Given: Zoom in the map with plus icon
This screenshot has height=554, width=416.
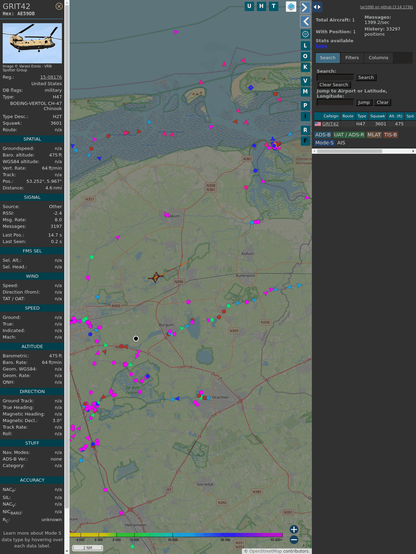Looking at the screenshot, I should point(294,529).
